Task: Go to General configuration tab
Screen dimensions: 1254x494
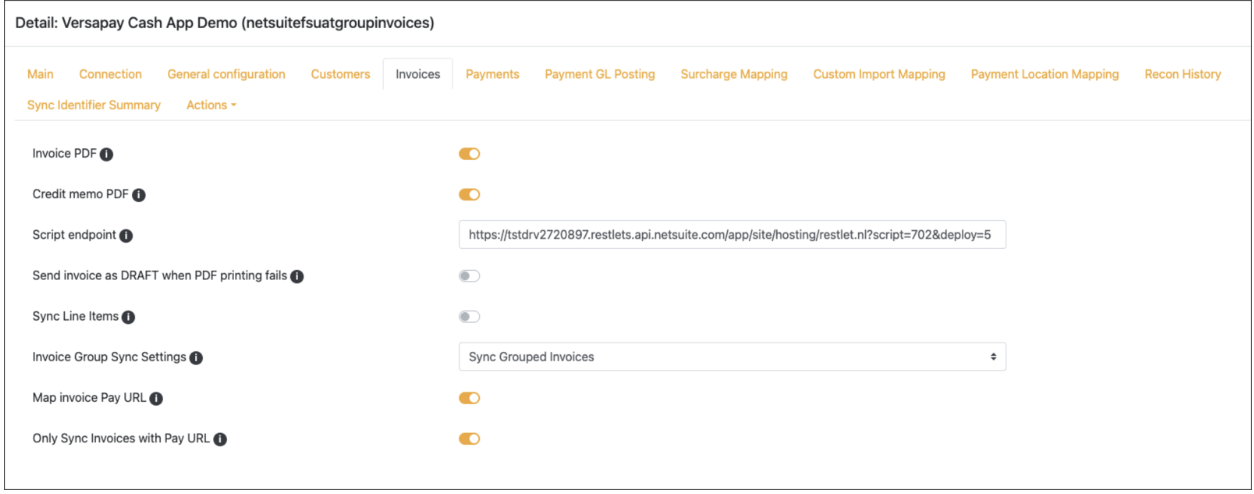Action: coord(226,74)
